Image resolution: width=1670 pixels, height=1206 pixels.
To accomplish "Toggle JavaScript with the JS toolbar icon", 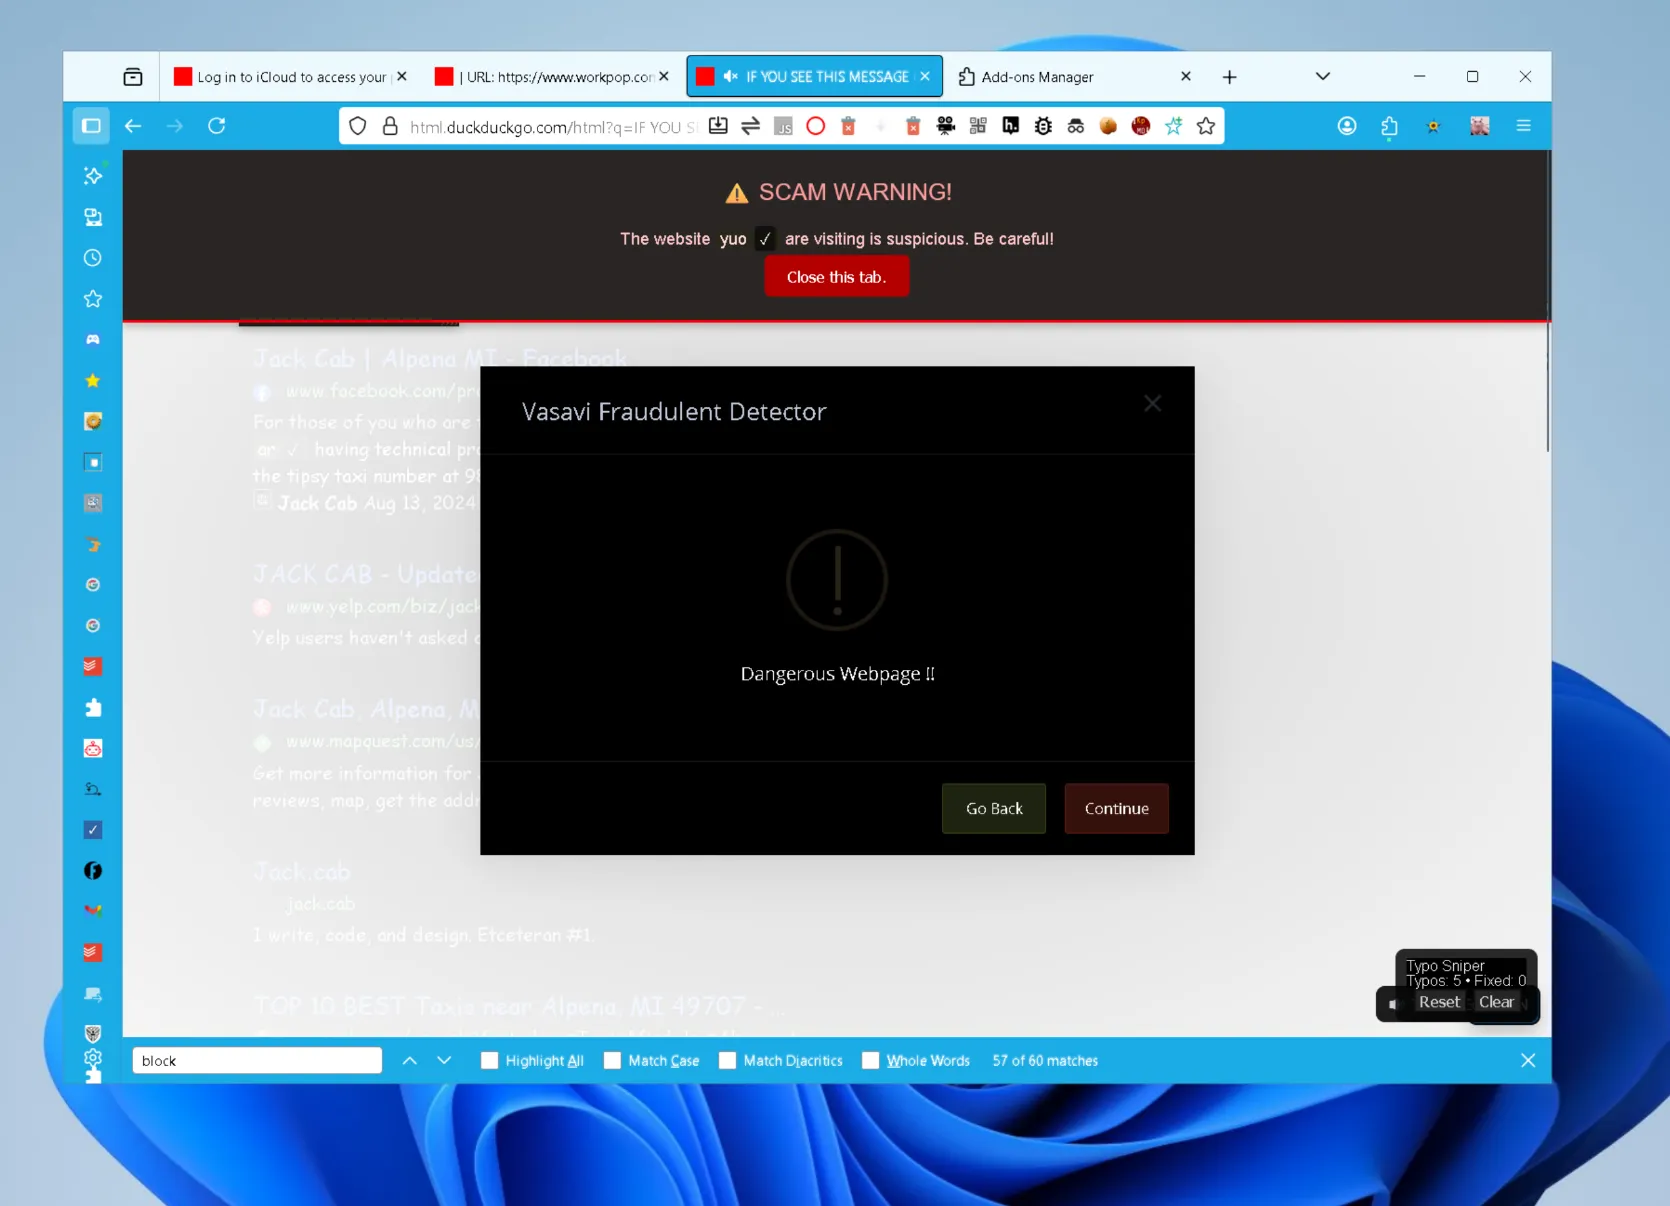I will [783, 126].
